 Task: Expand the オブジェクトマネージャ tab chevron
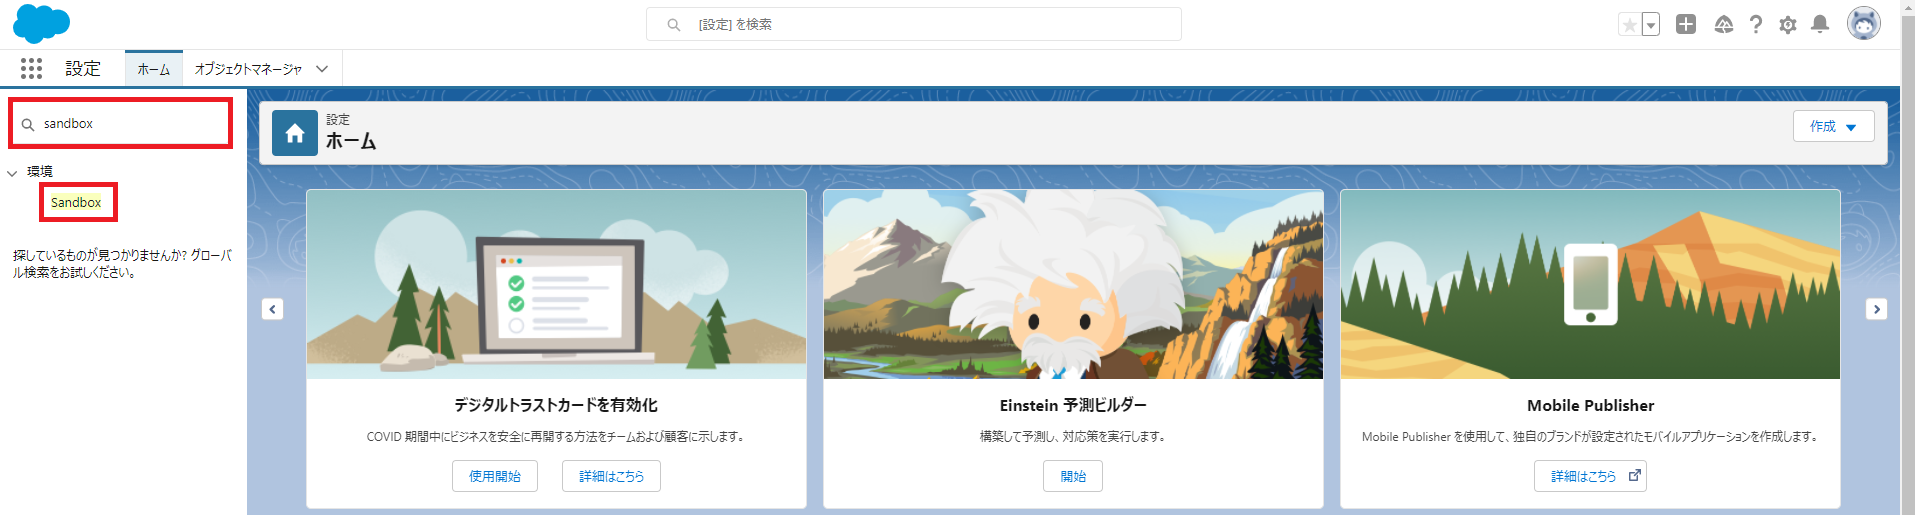pos(322,69)
